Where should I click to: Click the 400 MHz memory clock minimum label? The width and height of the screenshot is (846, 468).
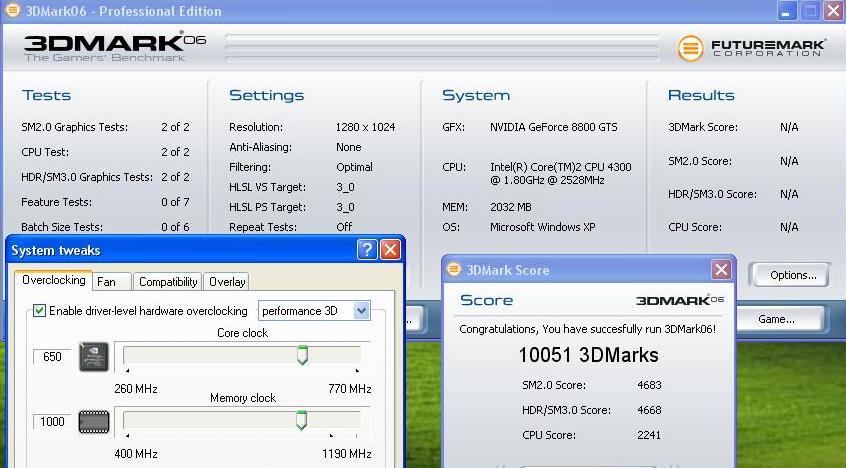click(x=136, y=454)
